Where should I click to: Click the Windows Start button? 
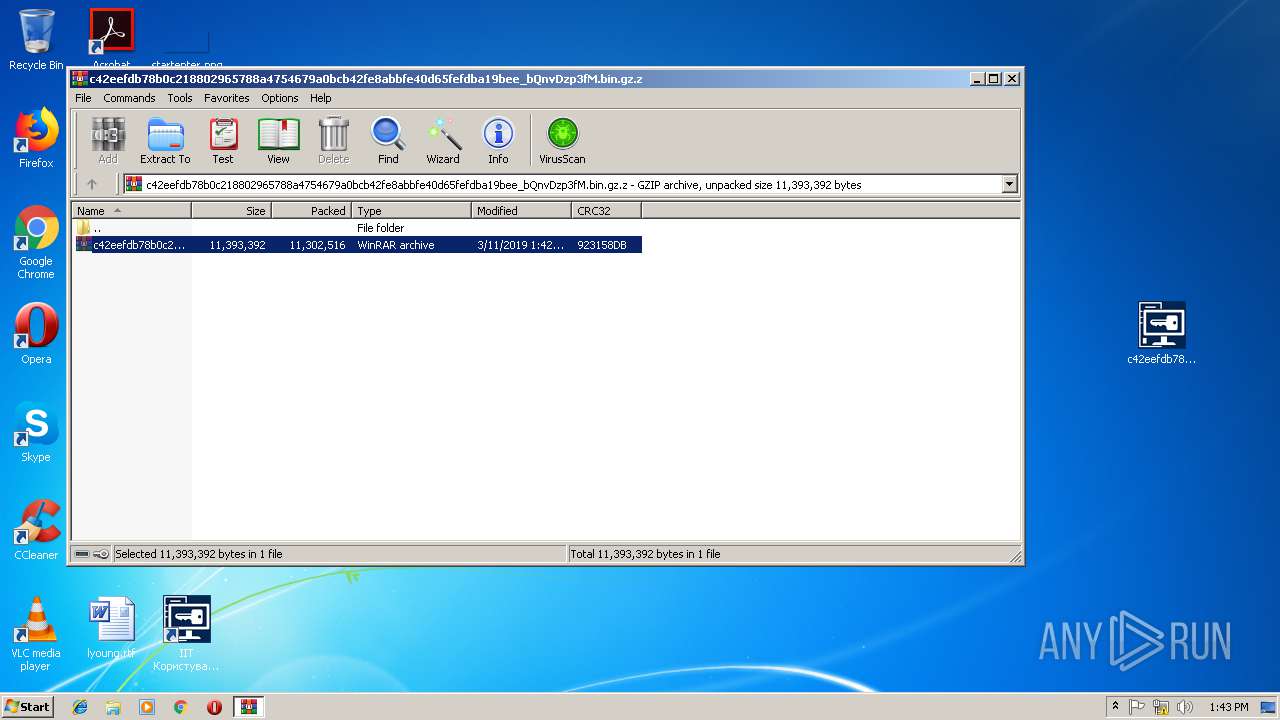click(x=28, y=707)
